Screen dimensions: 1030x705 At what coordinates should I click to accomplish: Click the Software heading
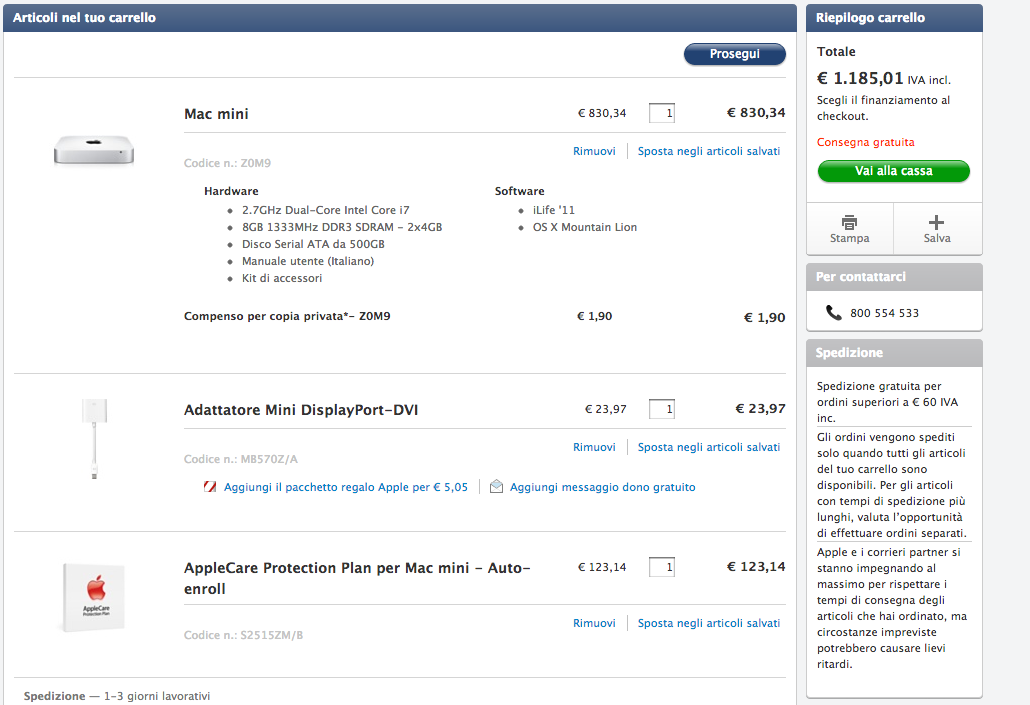point(520,191)
